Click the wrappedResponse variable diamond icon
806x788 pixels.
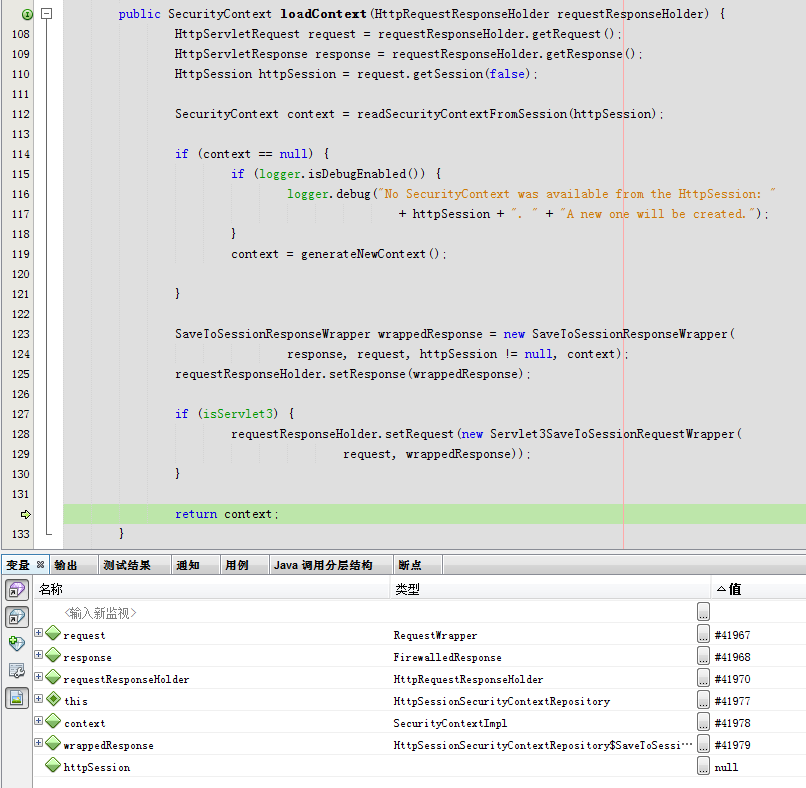53,743
